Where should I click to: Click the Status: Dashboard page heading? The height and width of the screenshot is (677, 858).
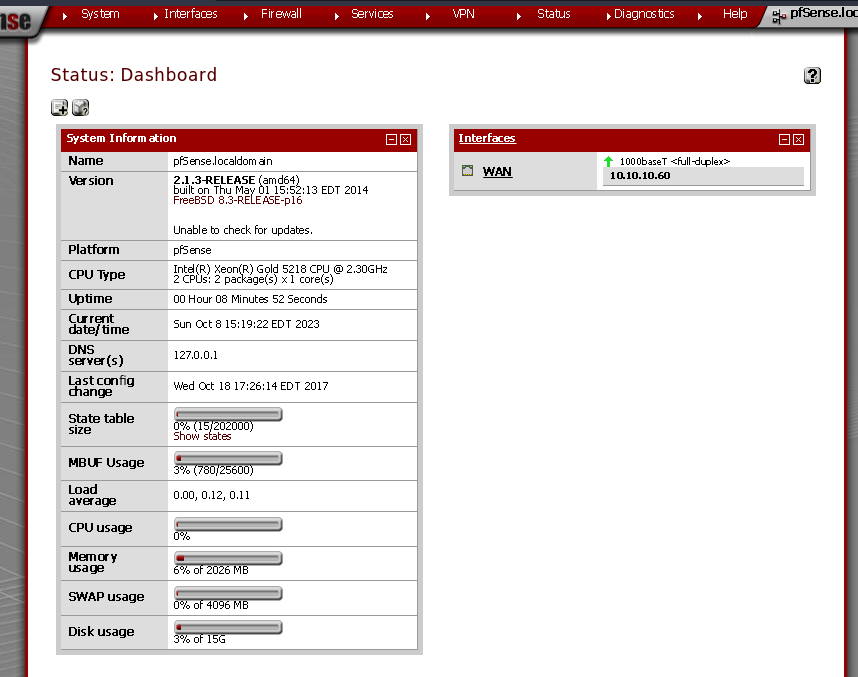pyautogui.click(x=134, y=74)
